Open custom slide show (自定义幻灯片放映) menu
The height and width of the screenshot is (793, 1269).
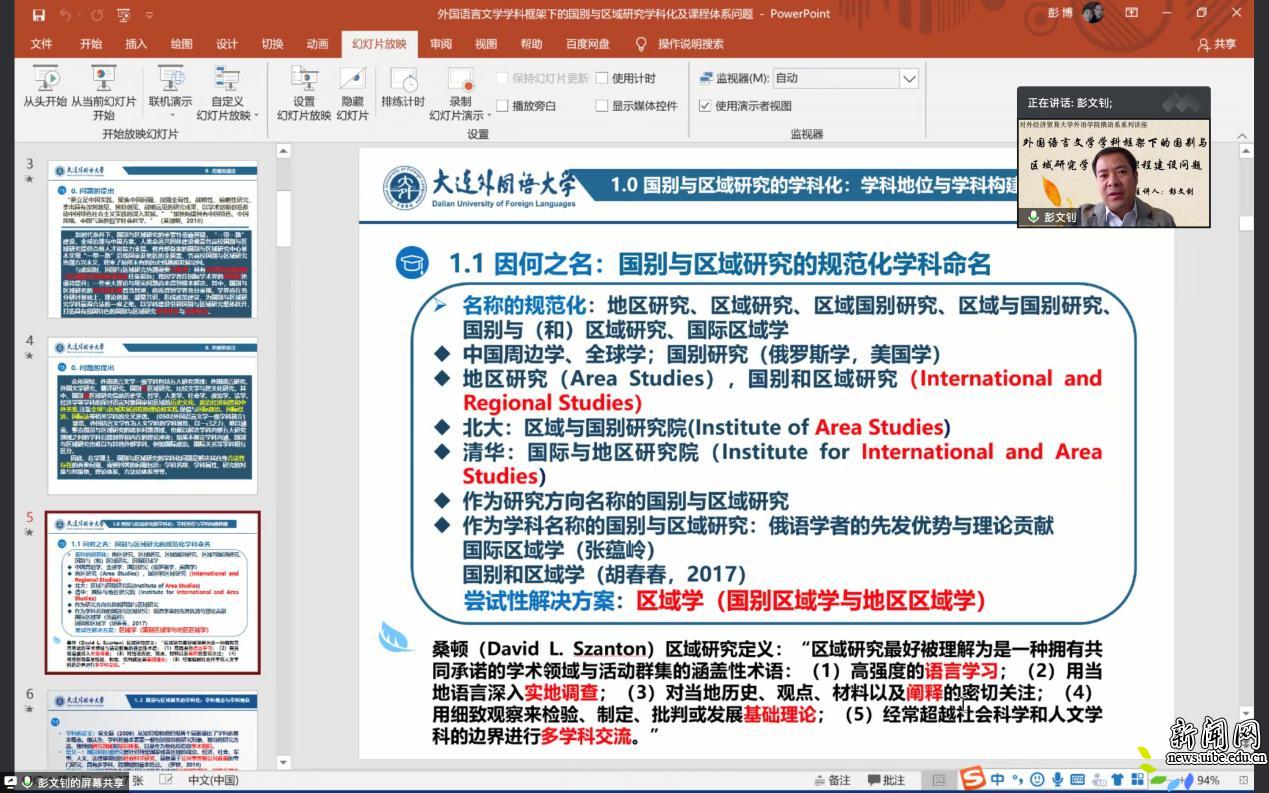click(x=227, y=93)
